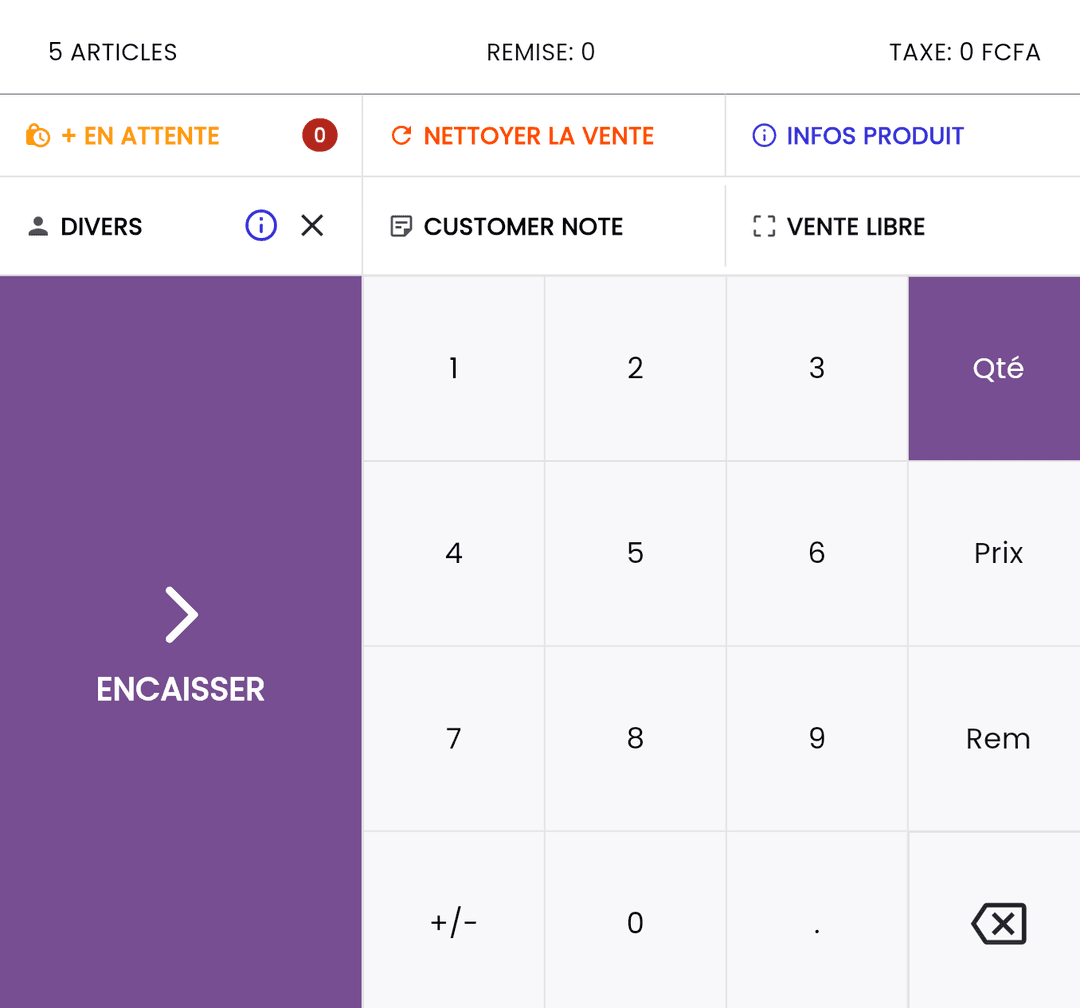Click the Infos Produit info icon
Viewport: 1080px width, 1008px height.
(764, 136)
